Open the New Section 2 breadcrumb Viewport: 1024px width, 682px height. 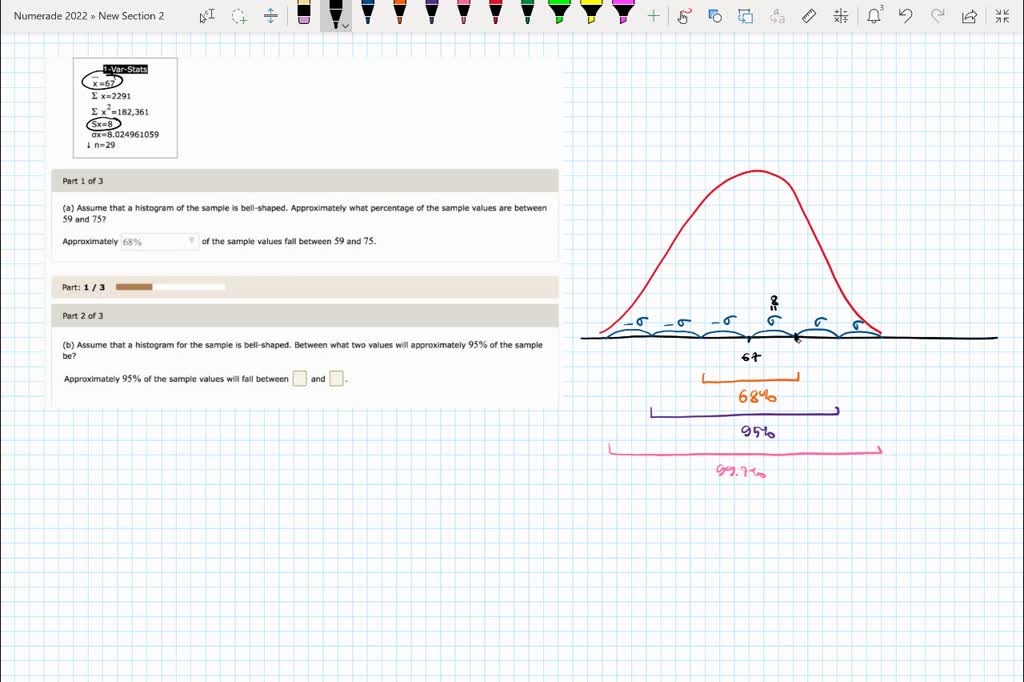tap(131, 16)
